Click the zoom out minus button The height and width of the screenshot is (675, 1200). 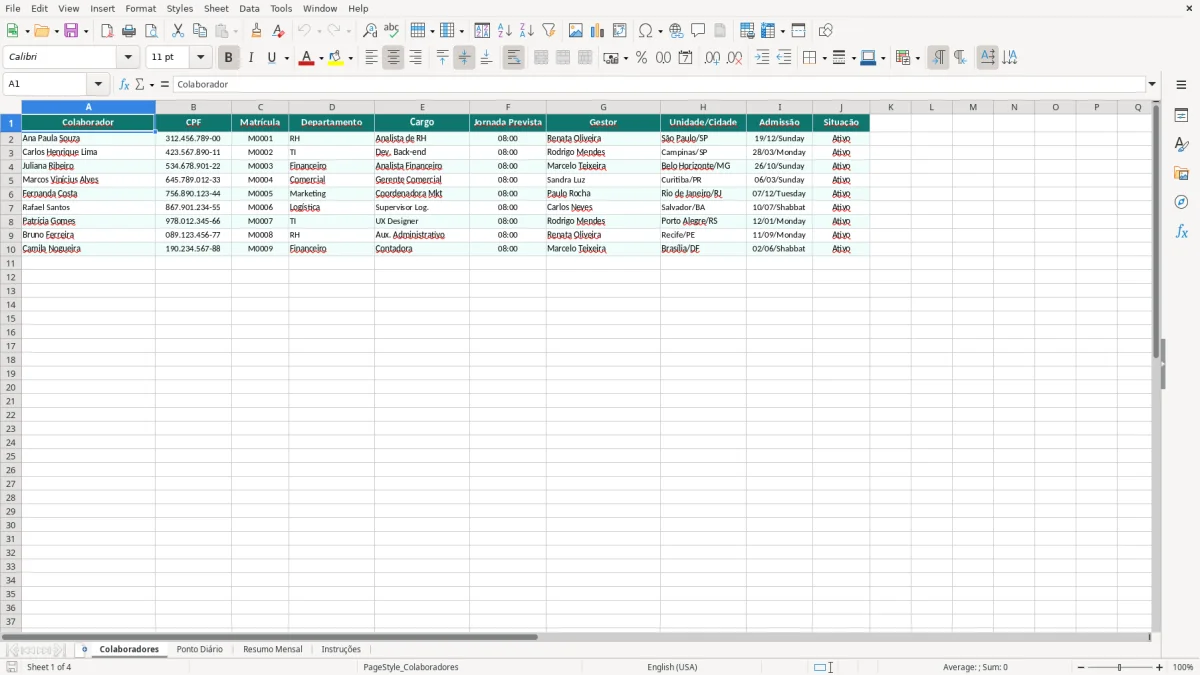click(1081, 667)
